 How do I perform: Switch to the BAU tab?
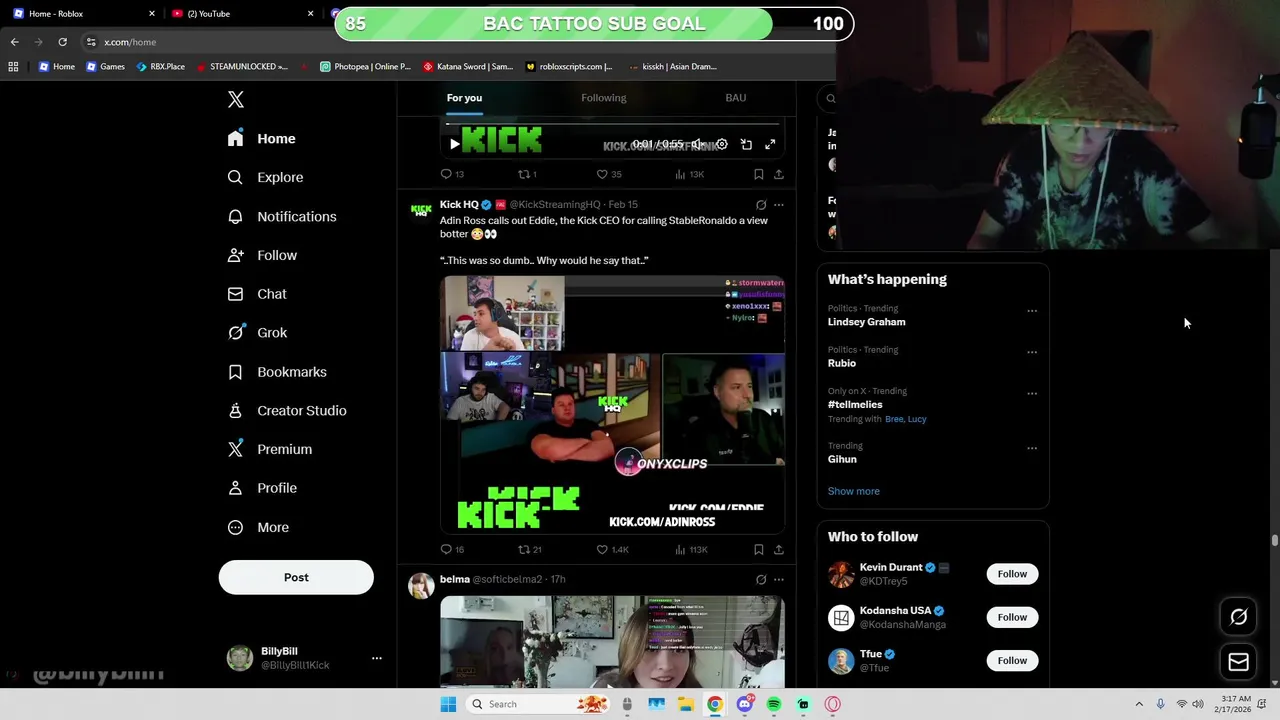[736, 98]
